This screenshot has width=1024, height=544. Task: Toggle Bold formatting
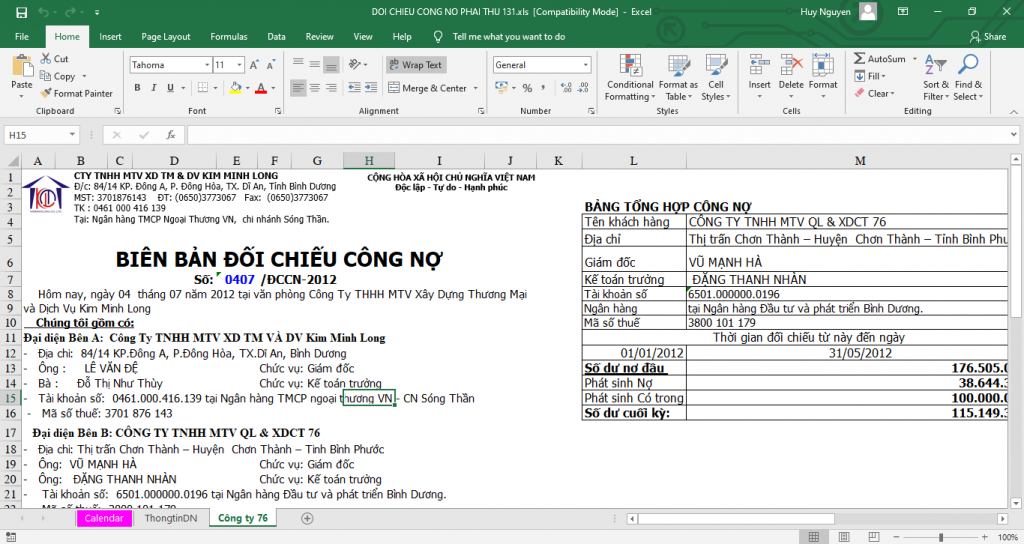coord(136,88)
